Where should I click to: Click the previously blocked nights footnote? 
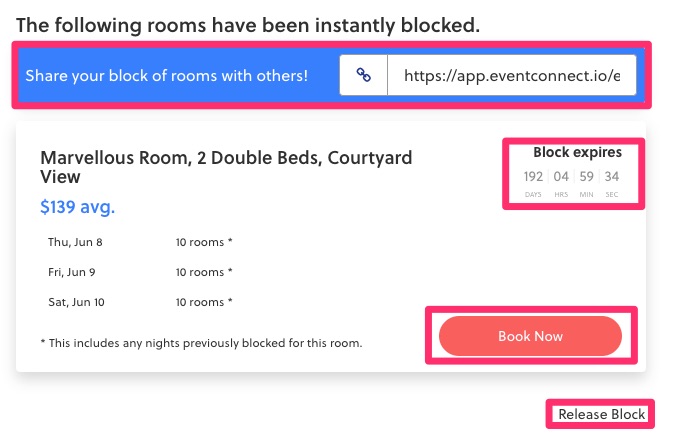(201, 343)
